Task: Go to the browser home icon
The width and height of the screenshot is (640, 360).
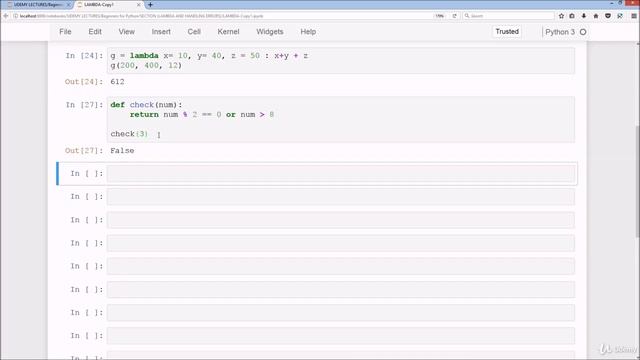Action: tap(596, 16)
